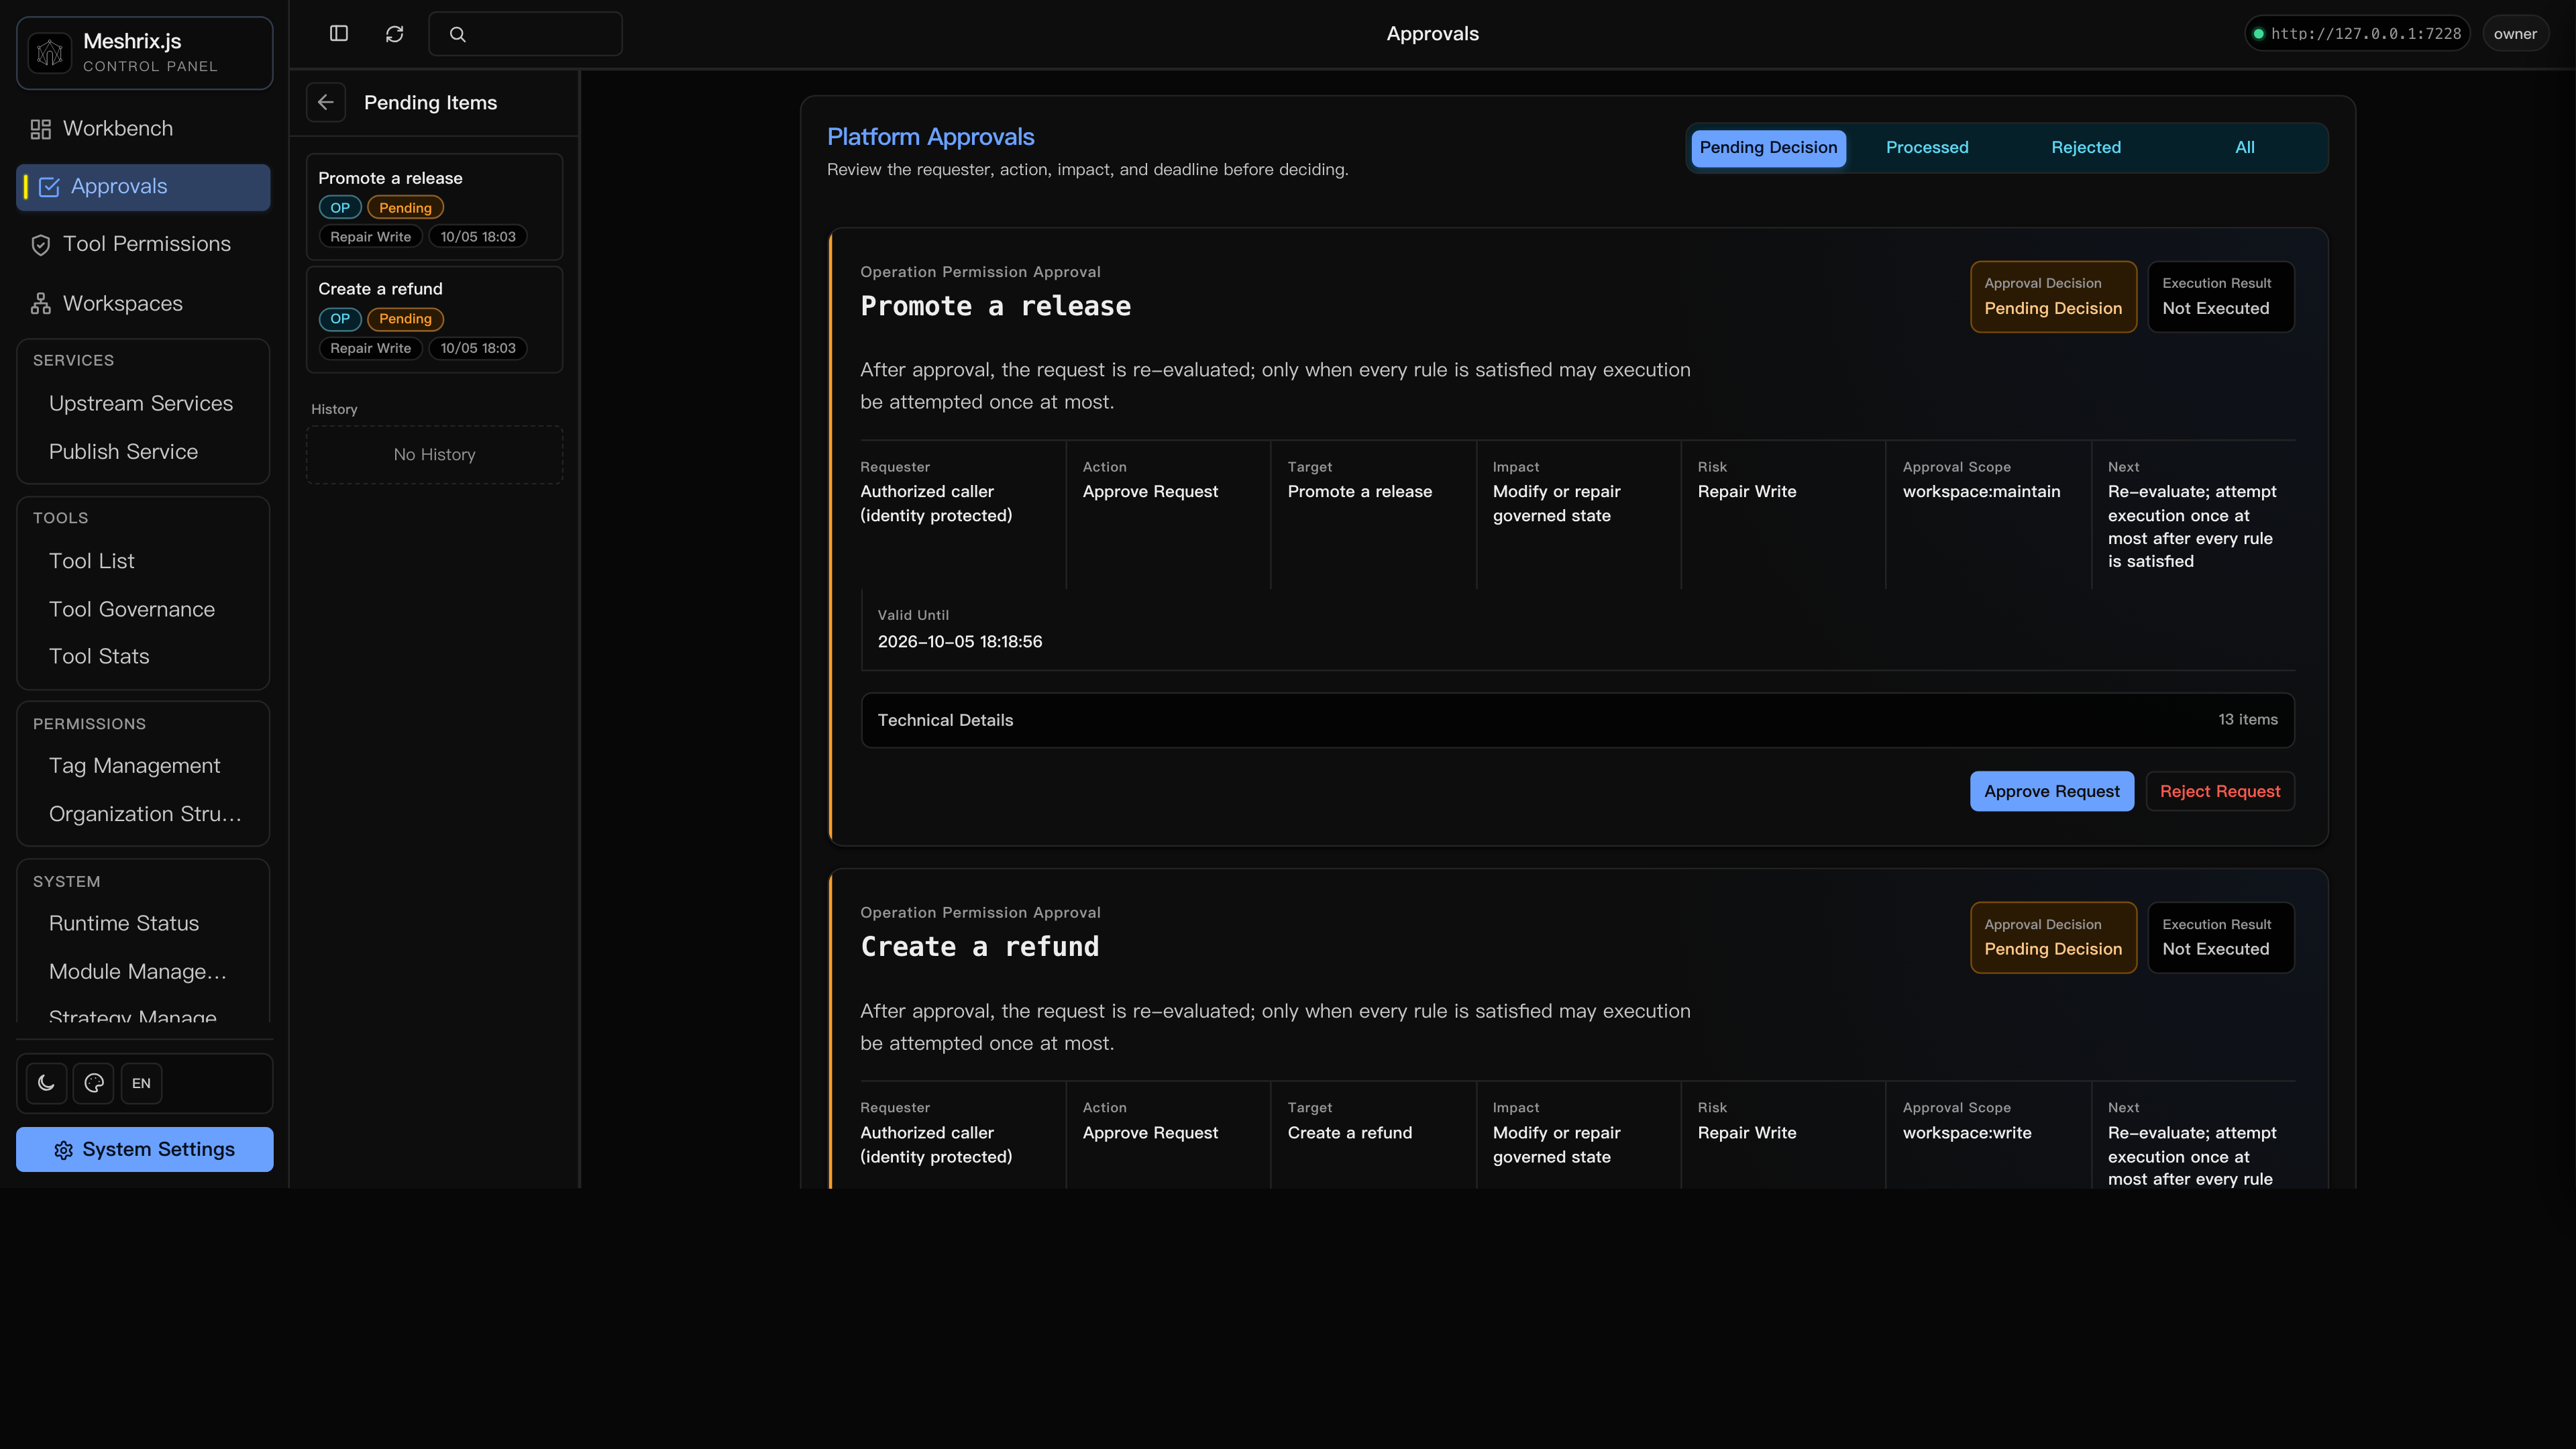Open Publish Service in sidebar
This screenshot has height=1449, width=2576.
tap(123, 452)
